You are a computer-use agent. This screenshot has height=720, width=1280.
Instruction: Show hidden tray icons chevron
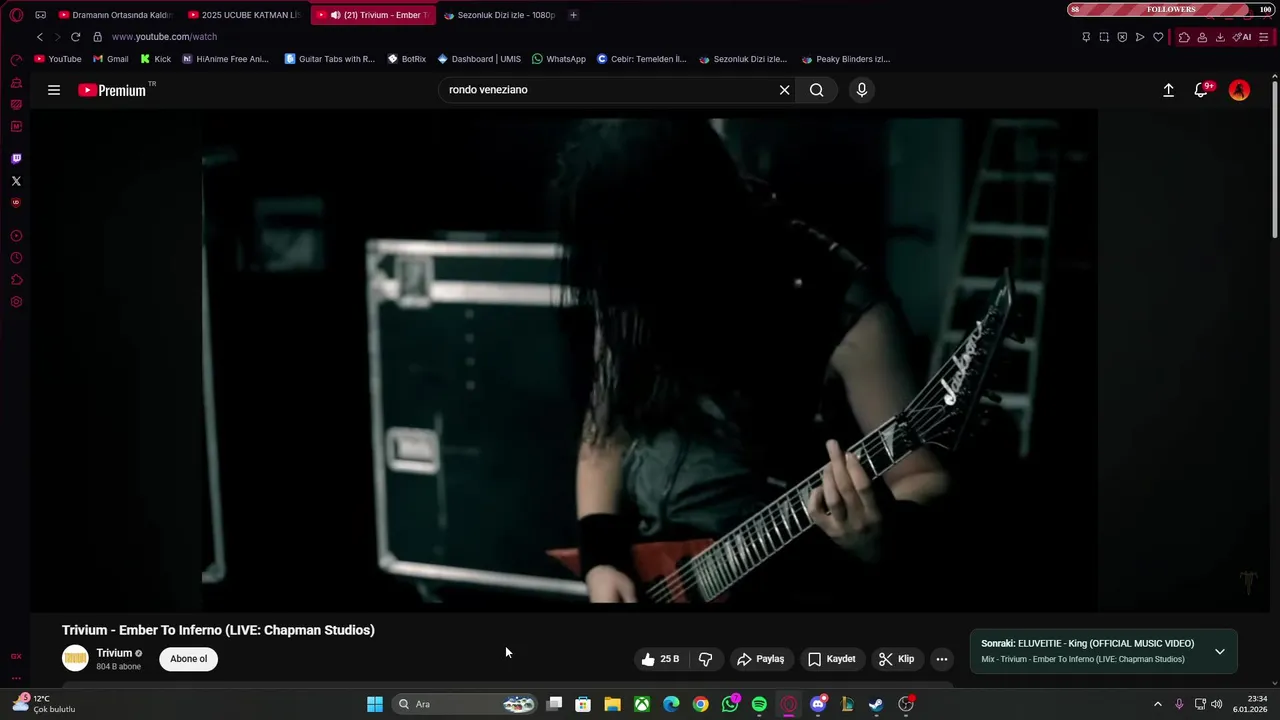click(x=1158, y=704)
